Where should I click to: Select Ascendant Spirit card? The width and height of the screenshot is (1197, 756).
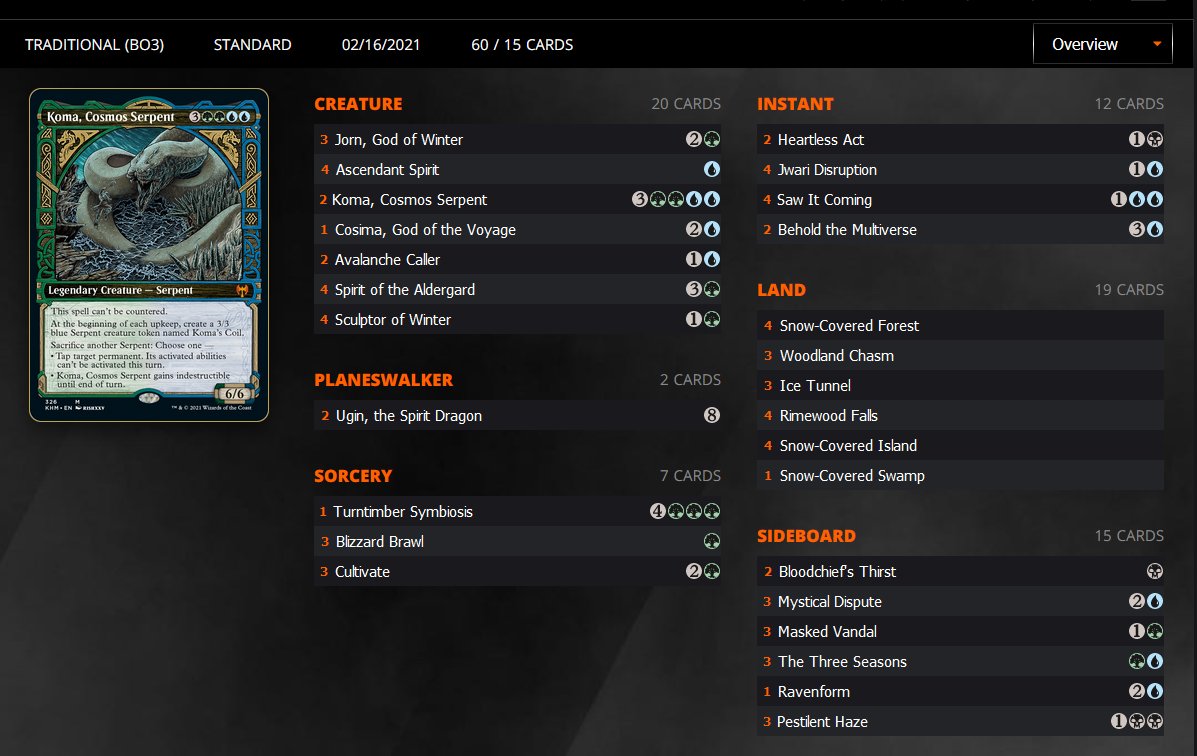518,170
